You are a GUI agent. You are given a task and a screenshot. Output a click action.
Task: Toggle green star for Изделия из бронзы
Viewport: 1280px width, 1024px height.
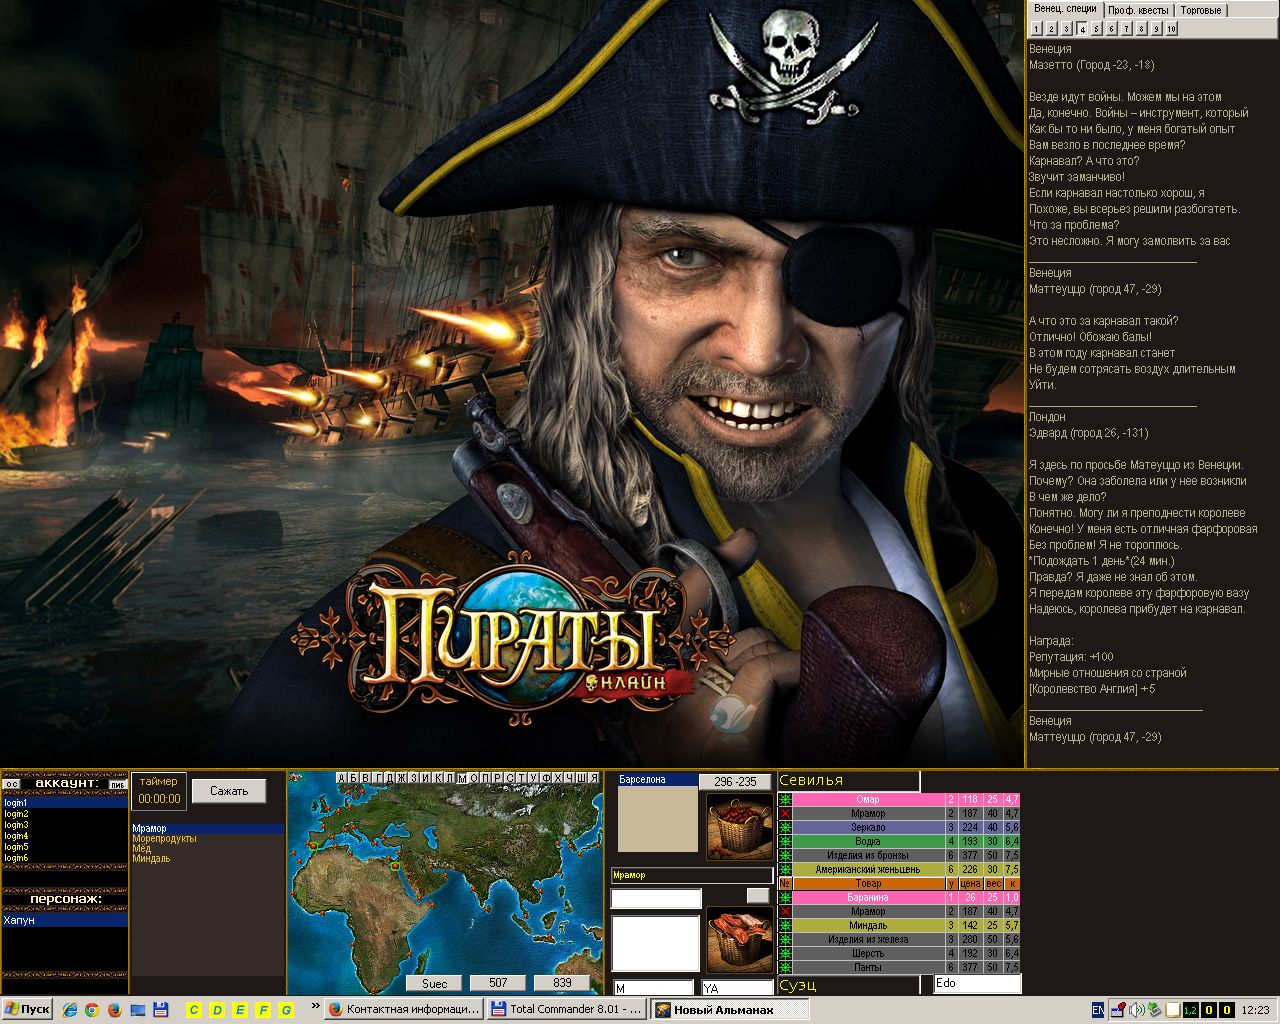click(x=785, y=856)
